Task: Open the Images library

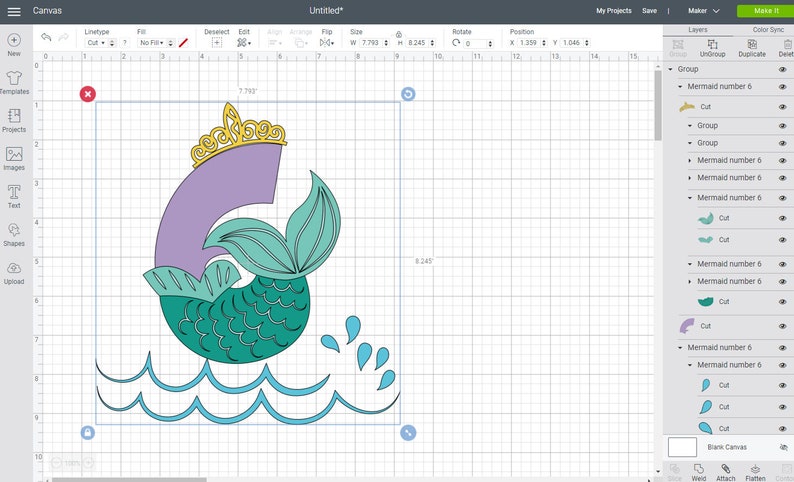Action: point(14,158)
